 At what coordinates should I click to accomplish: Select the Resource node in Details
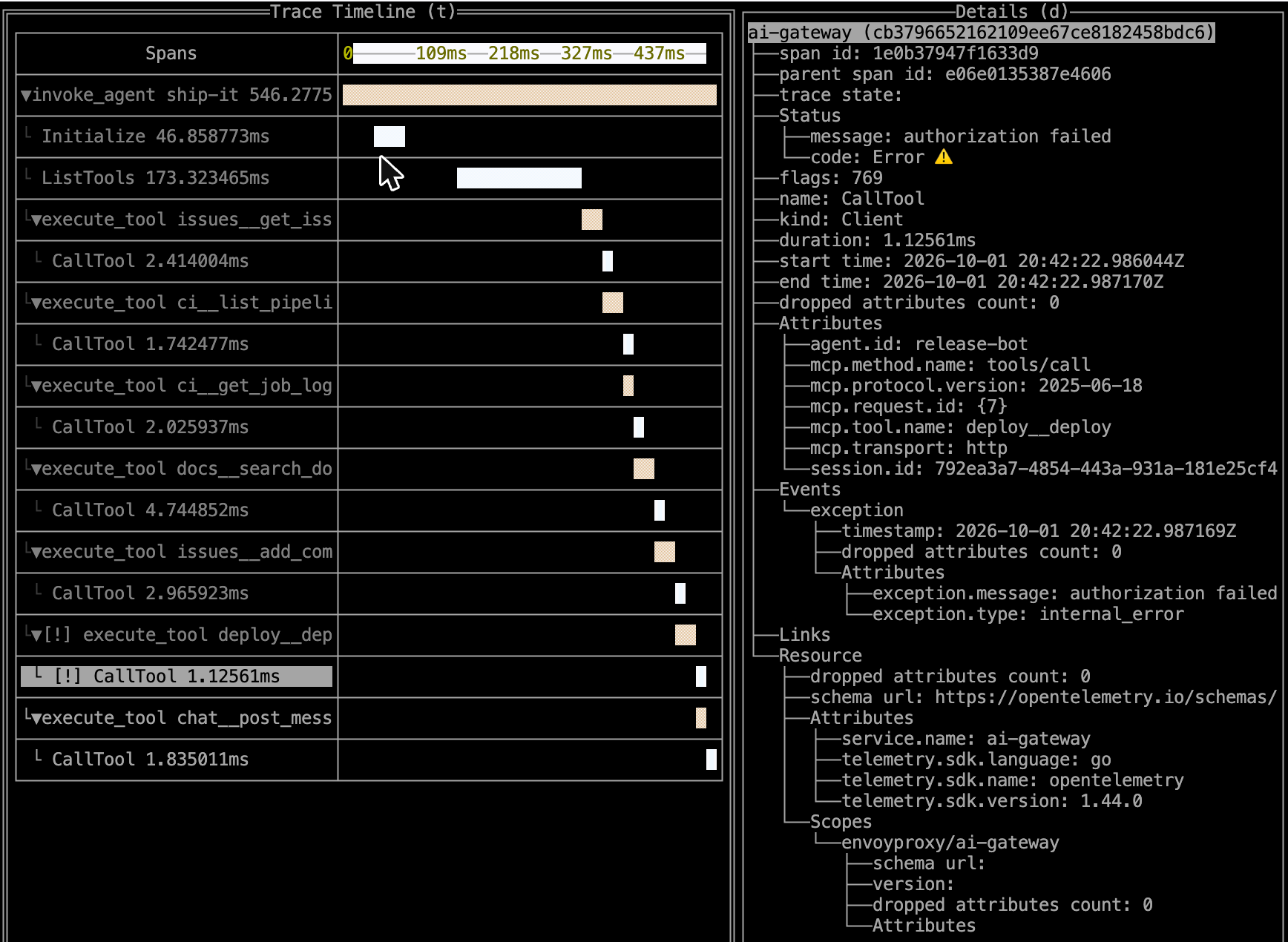pos(820,655)
